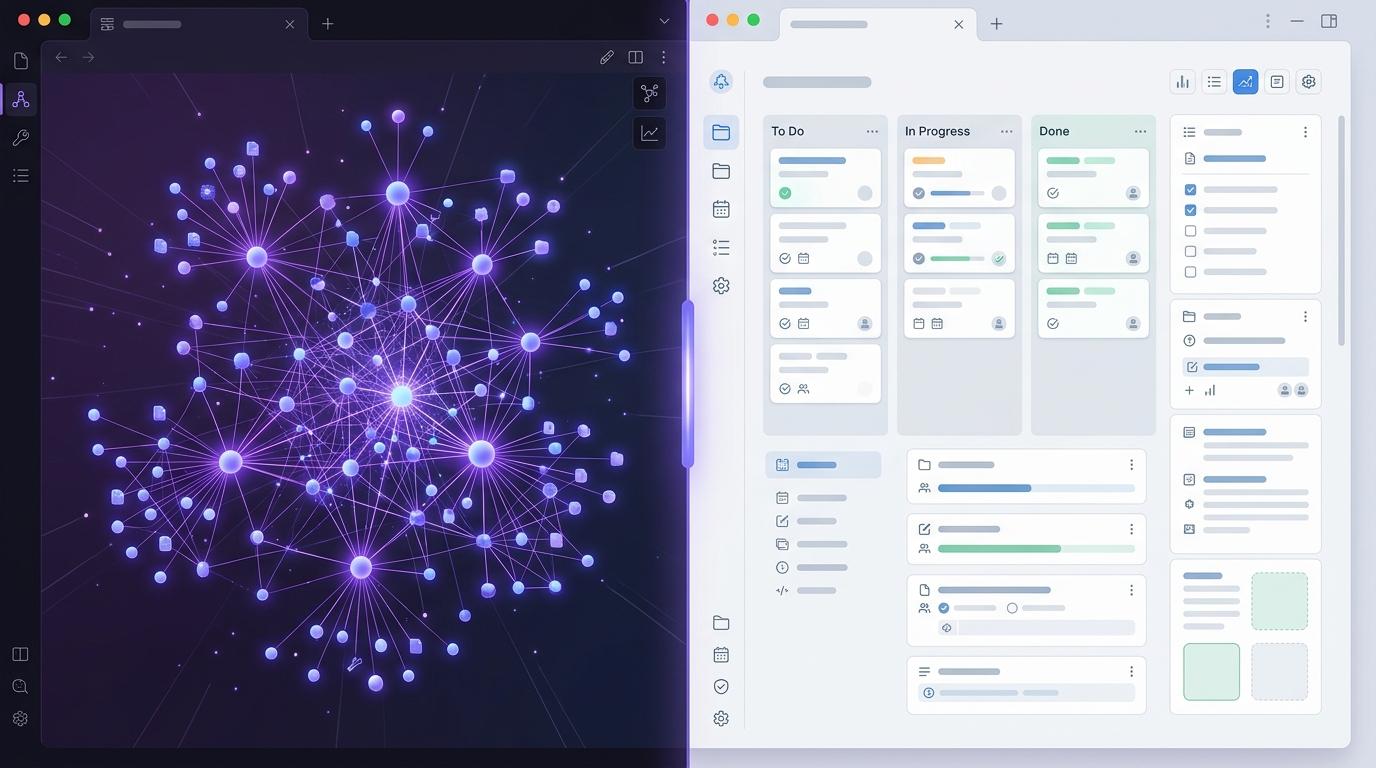Viewport: 1376px width, 768px height.
Task: Open the list icon in dark sidebar
Action: coord(20,176)
